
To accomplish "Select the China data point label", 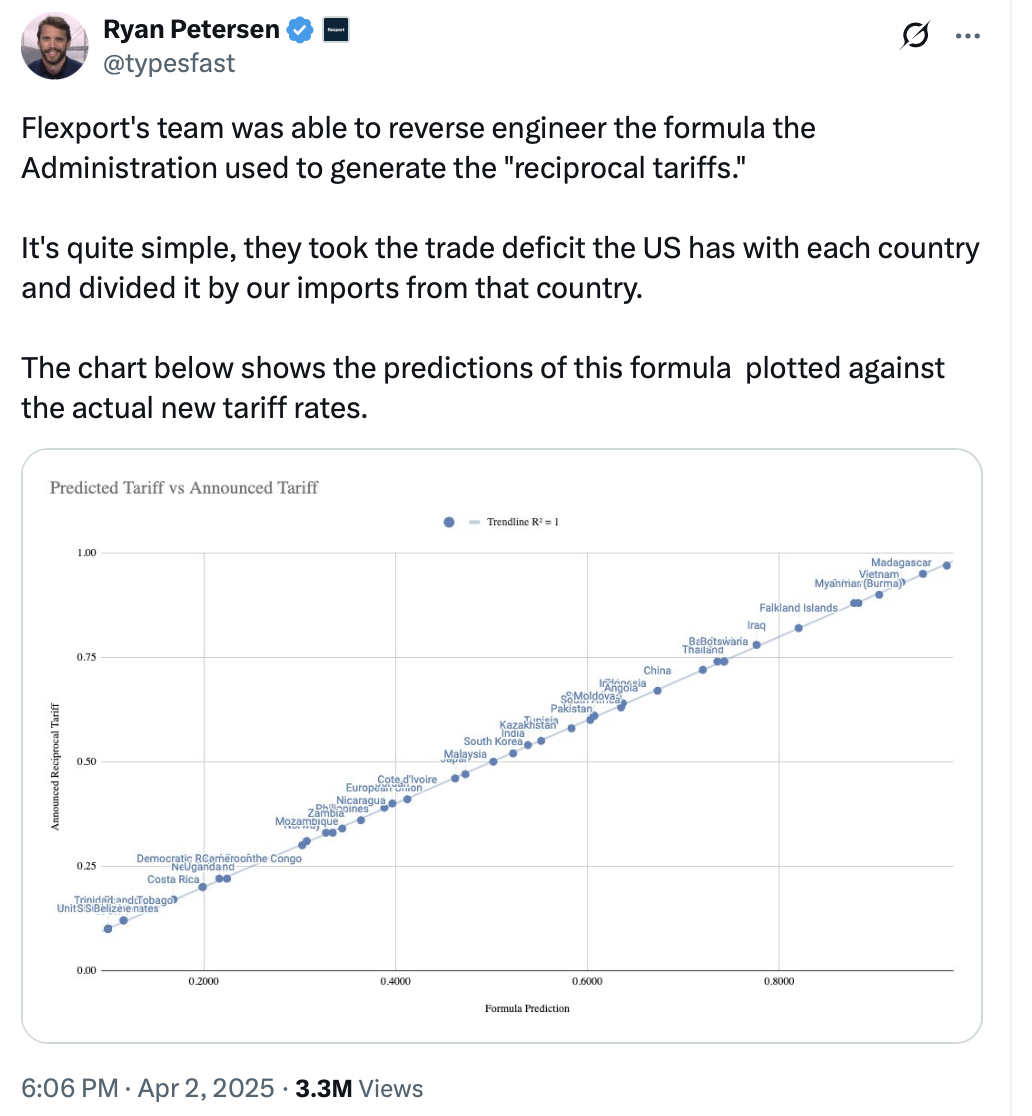I will pos(657,670).
